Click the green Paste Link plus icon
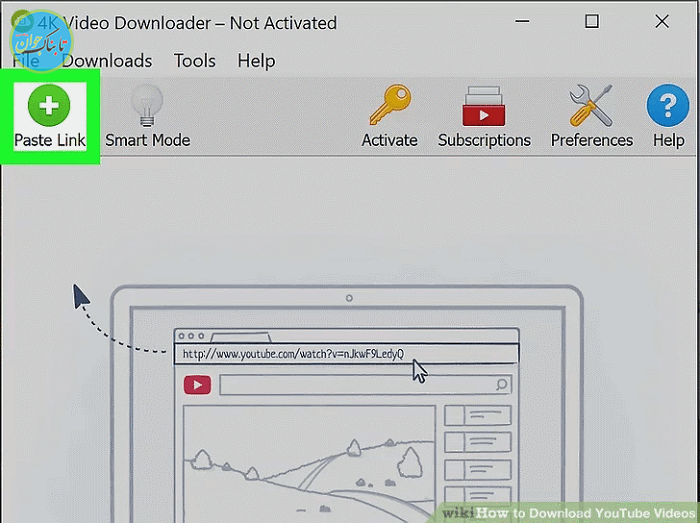Image resolution: width=700 pixels, height=523 pixels. point(49,105)
